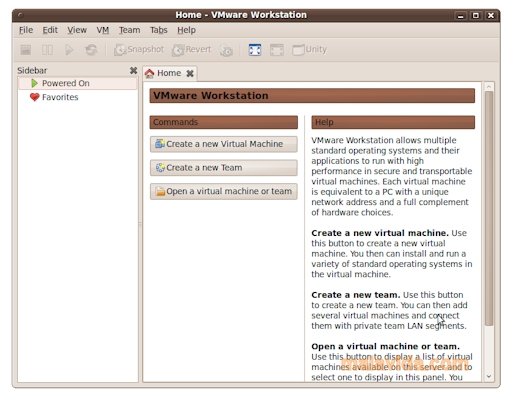
Task: Click the window menu icon in title bar
Action: (x=21, y=15)
